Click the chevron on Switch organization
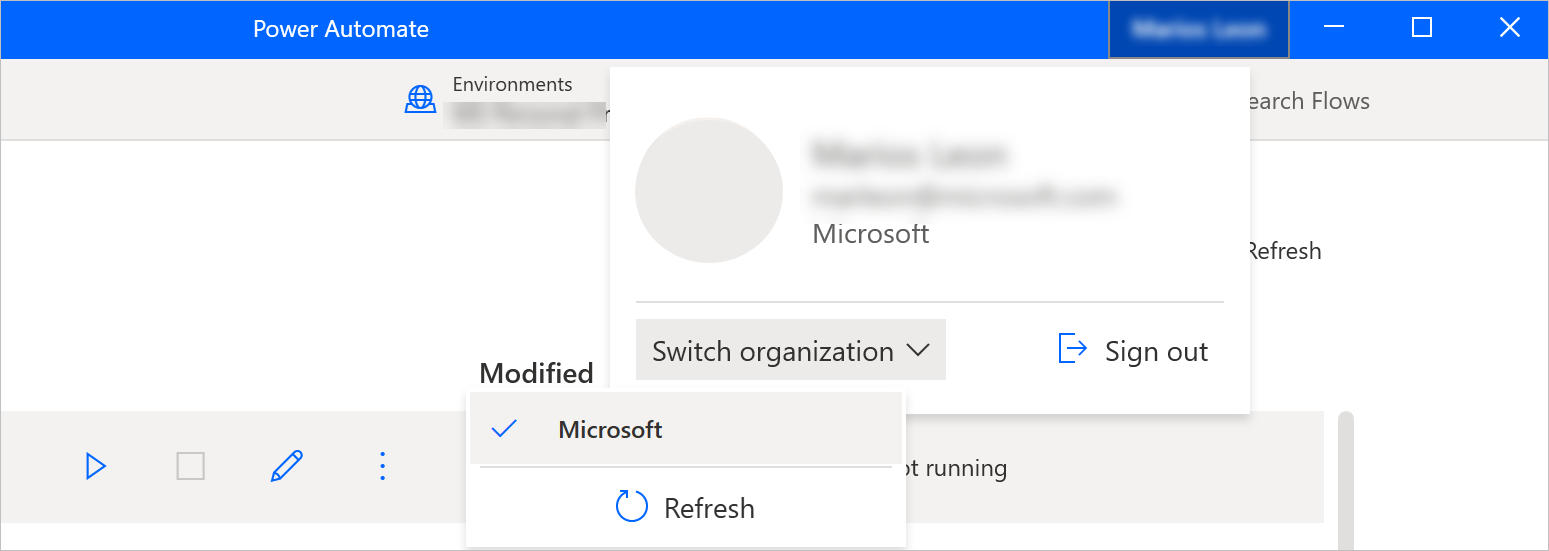The width and height of the screenshot is (1549, 551). [918, 351]
